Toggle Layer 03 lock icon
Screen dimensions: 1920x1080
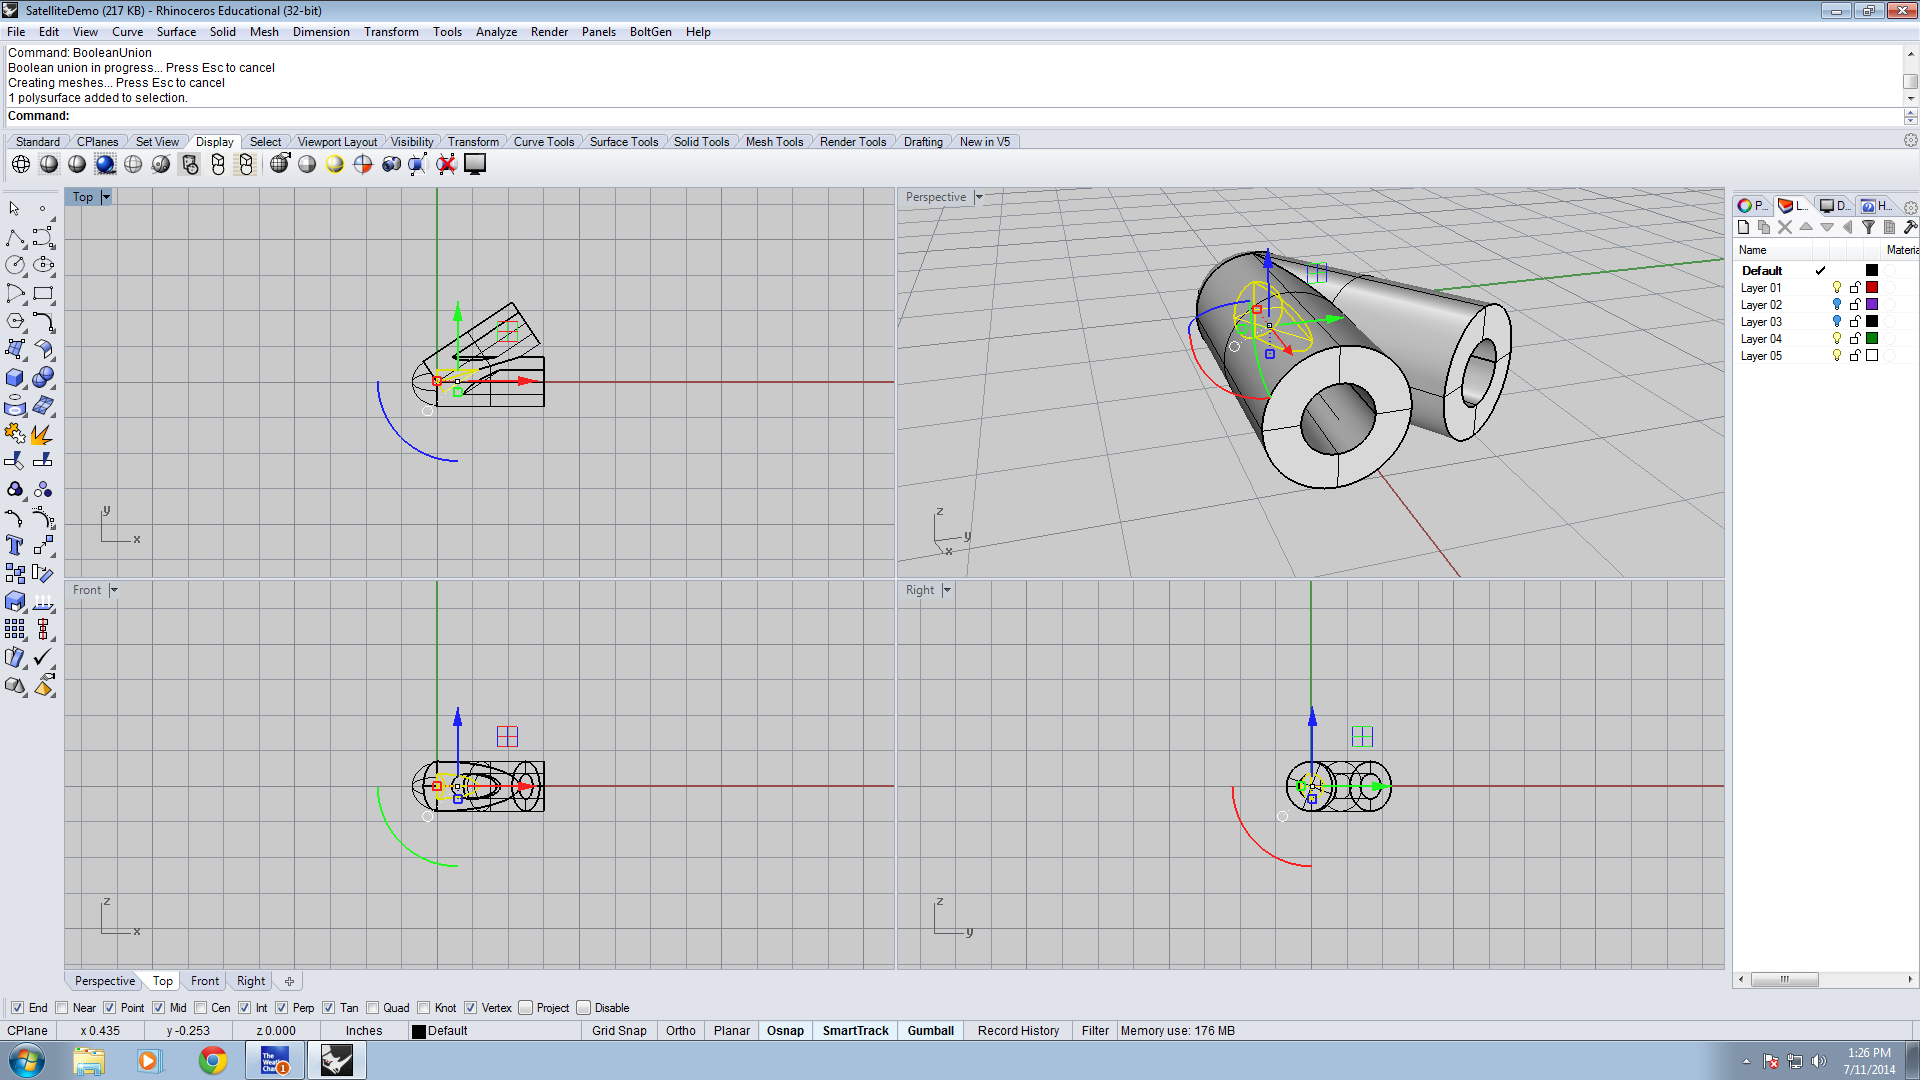tap(1855, 322)
